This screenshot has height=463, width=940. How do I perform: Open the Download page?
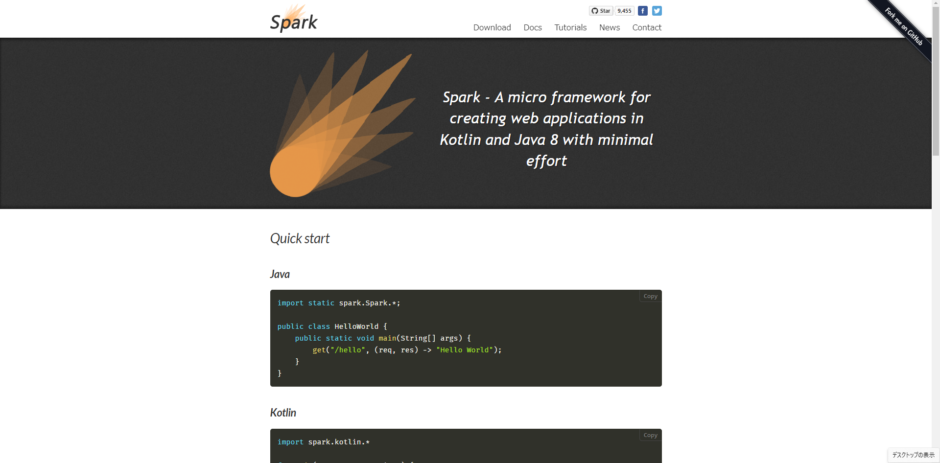492,28
